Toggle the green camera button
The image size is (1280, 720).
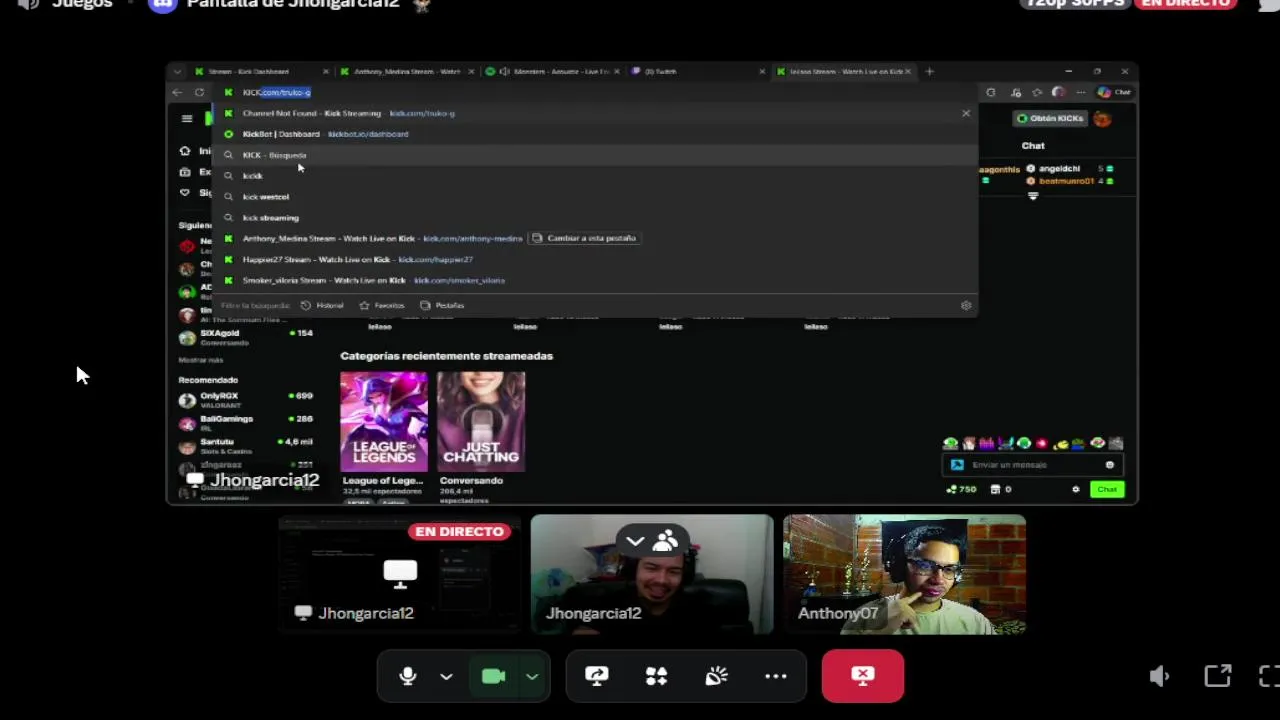click(494, 676)
